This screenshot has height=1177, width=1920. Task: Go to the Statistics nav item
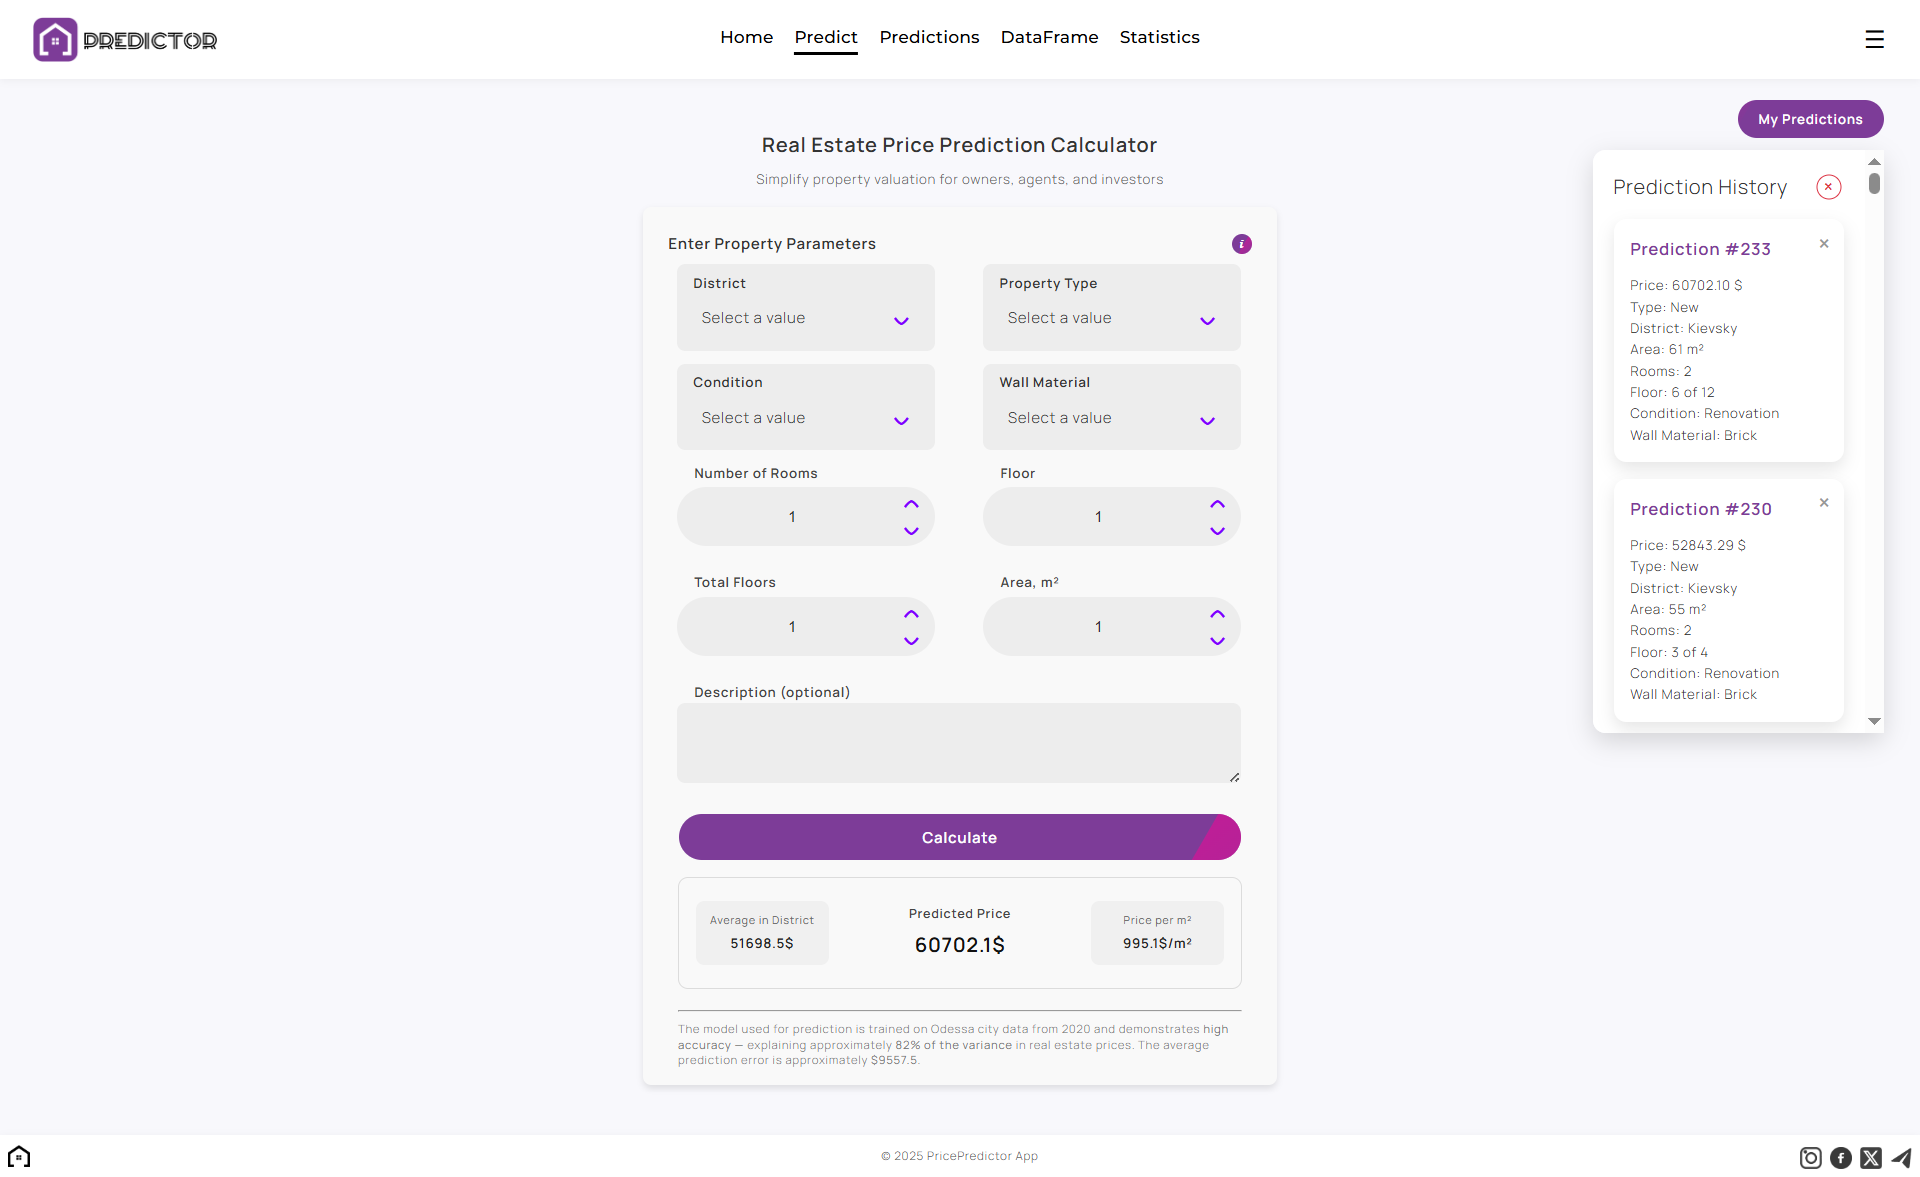[x=1159, y=37]
